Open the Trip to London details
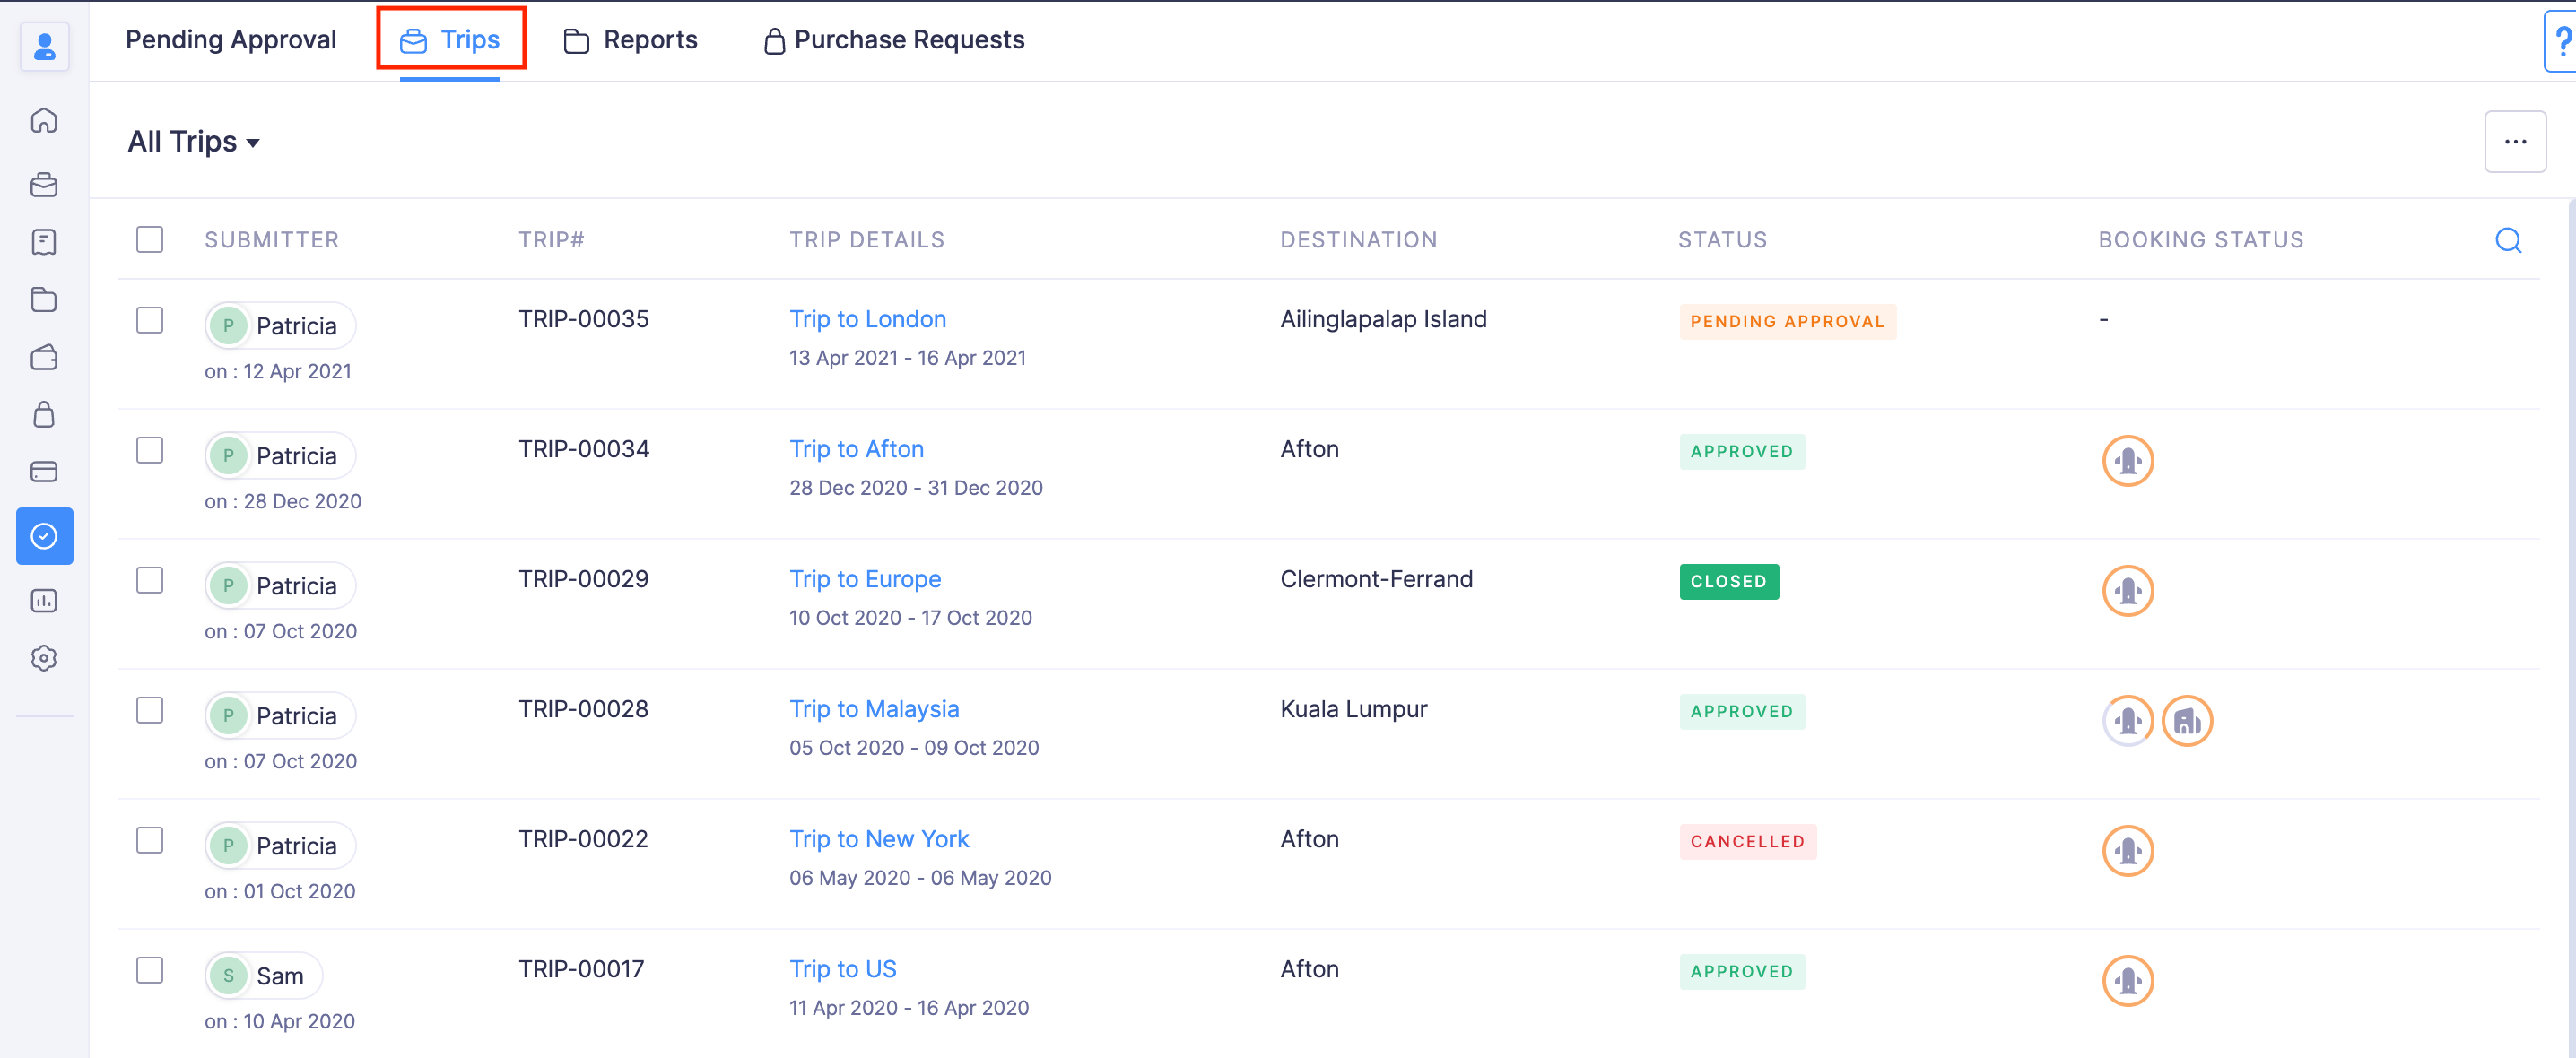Image resolution: width=2576 pixels, height=1058 pixels. click(x=867, y=318)
